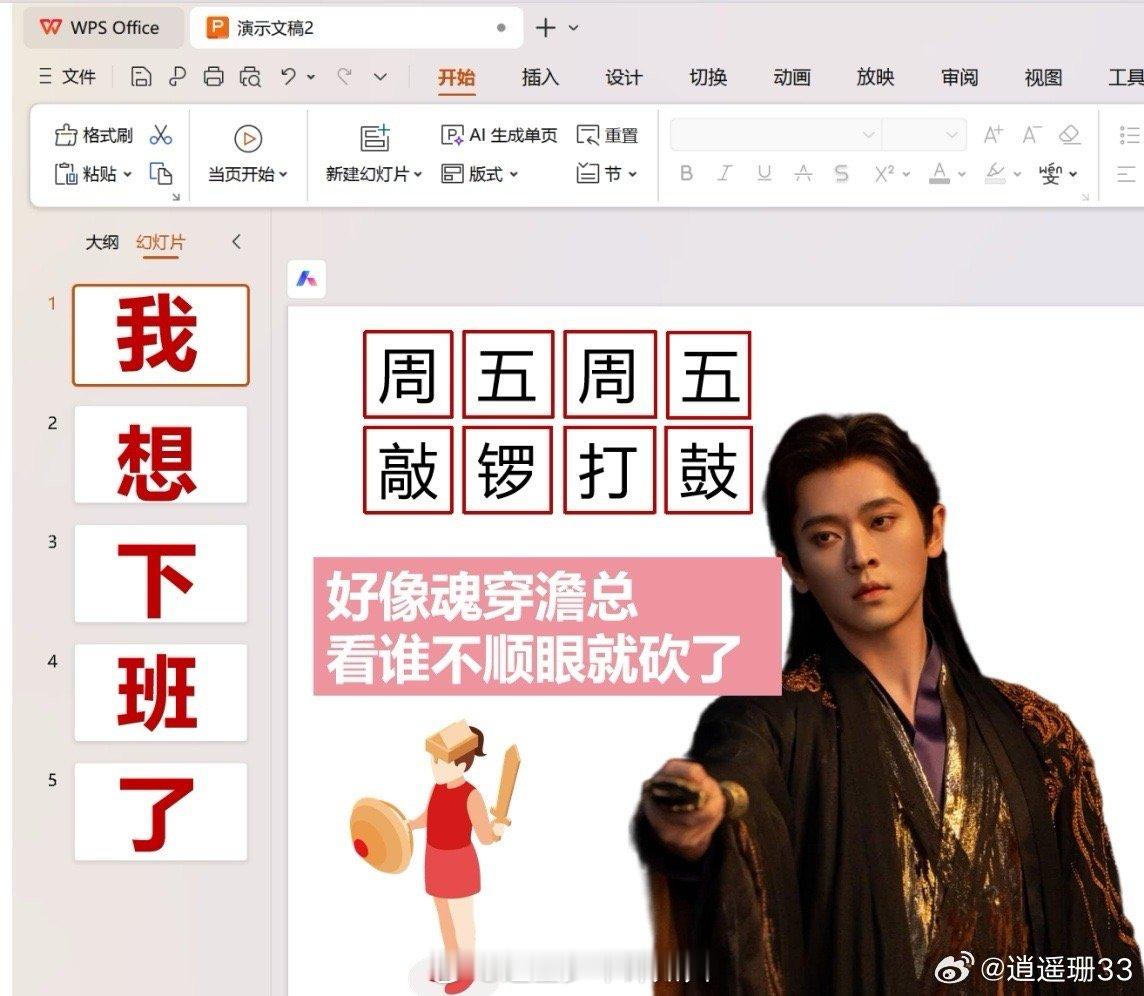Click the font color A swatch
Screen dimensions: 1144x996
(940, 173)
